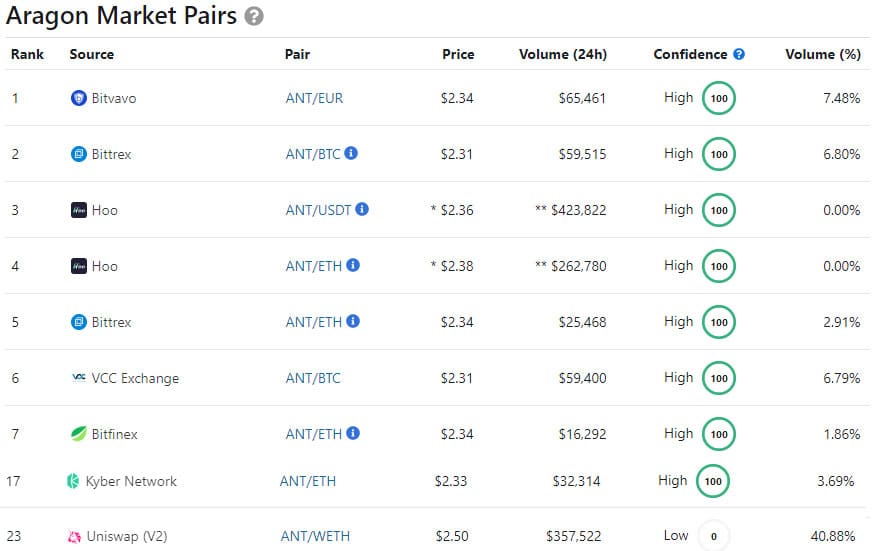Click the Bitvavo confidence score 100 badge
Image resolution: width=873 pixels, height=551 pixels.
[x=718, y=98]
